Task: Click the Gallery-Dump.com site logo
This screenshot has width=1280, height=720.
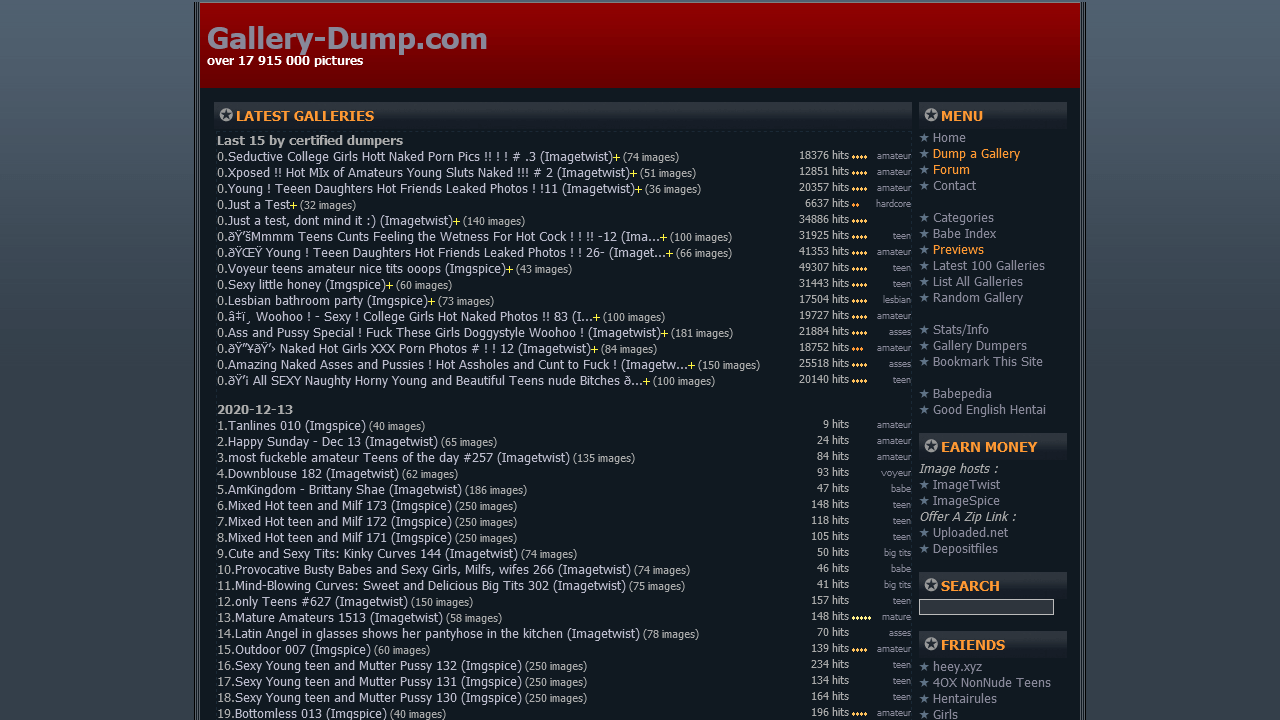Action: [346, 40]
